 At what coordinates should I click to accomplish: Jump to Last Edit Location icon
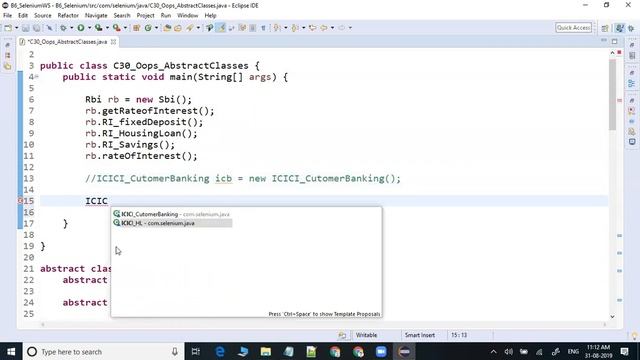tap(313, 28)
